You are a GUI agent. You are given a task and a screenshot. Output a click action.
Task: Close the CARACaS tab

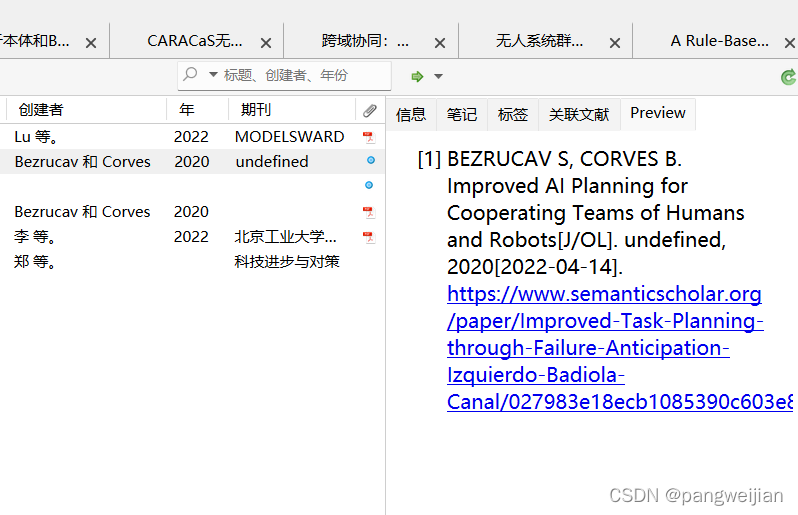[x=266, y=43]
